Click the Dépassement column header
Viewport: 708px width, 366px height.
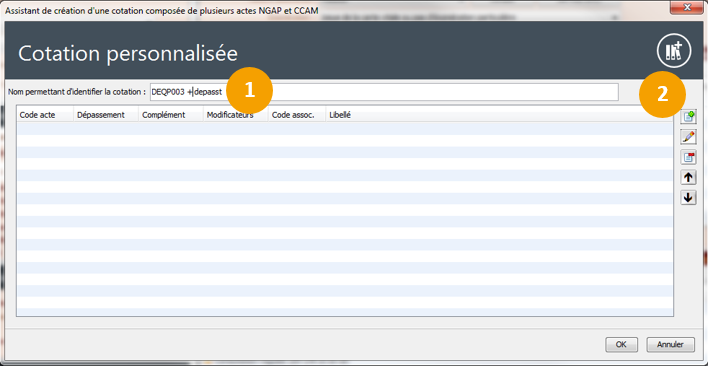[106, 115]
